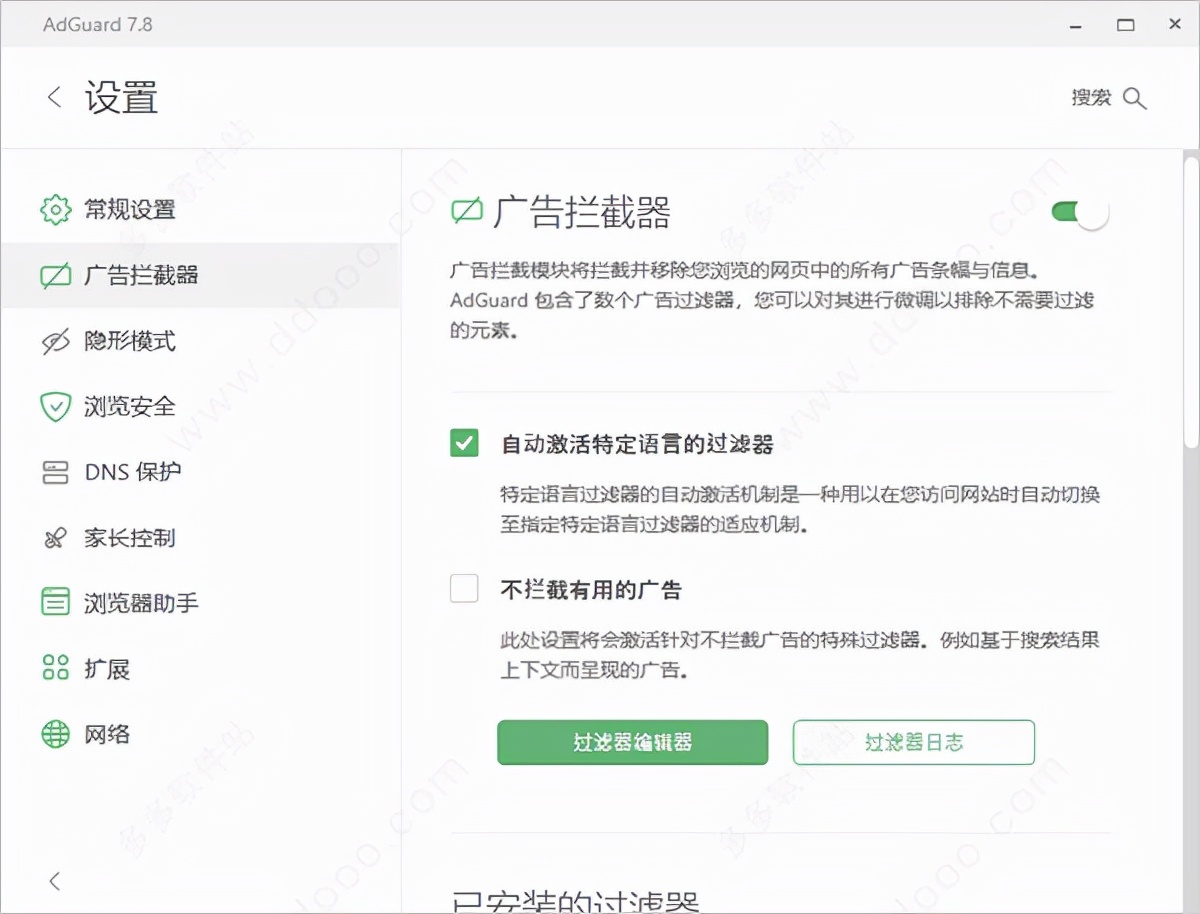Maximize the AdGuard window

click(1126, 24)
